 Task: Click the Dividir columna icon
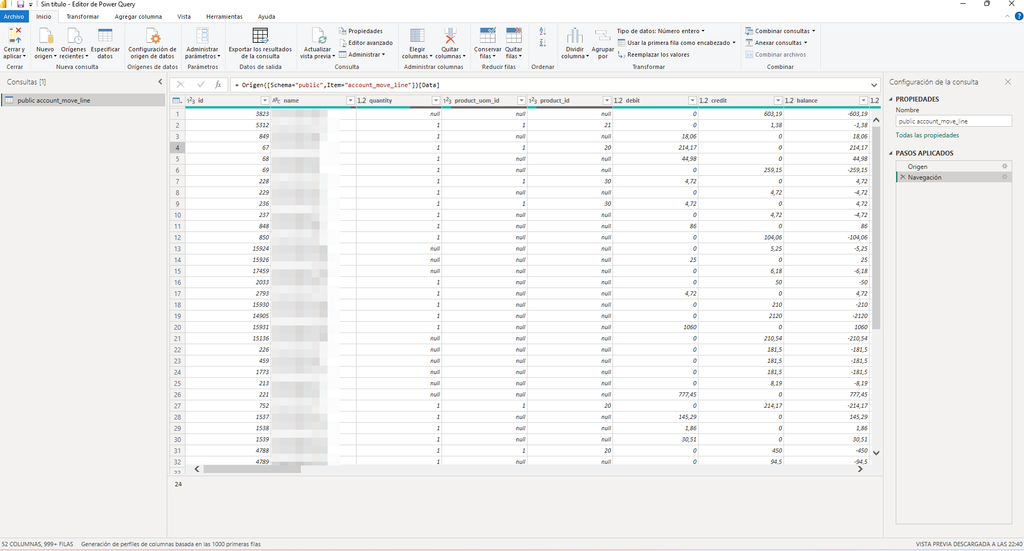coord(575,36)
